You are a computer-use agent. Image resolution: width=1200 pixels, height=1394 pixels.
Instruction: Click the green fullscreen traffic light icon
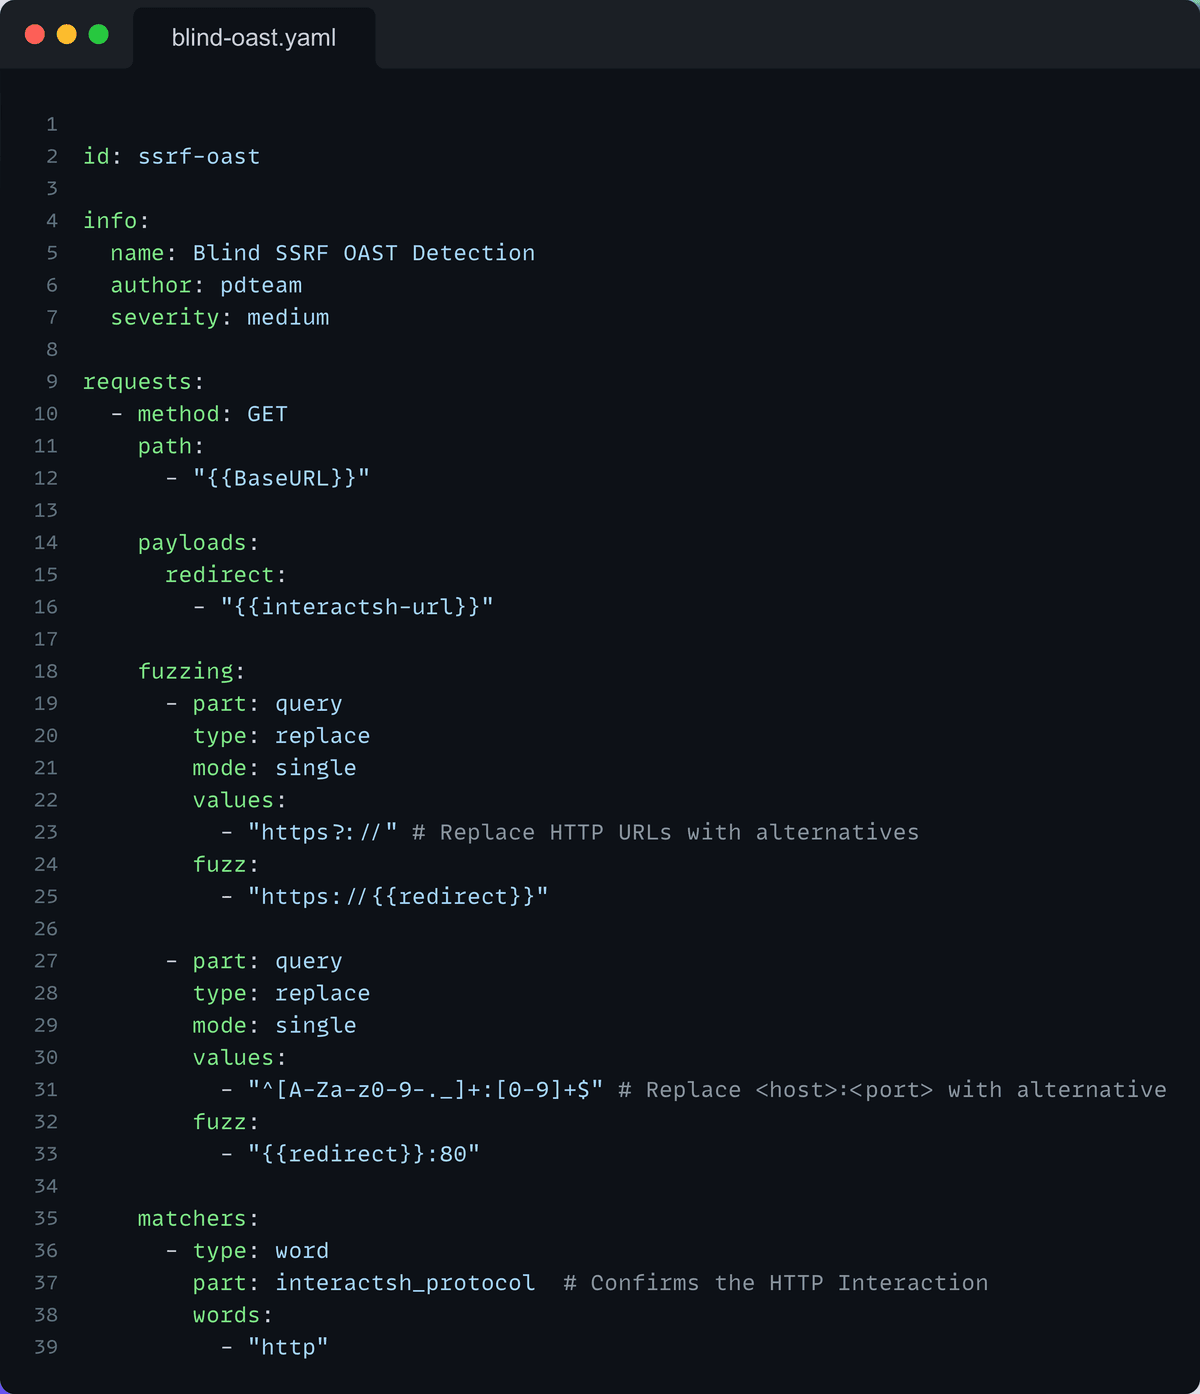point(97,33)
